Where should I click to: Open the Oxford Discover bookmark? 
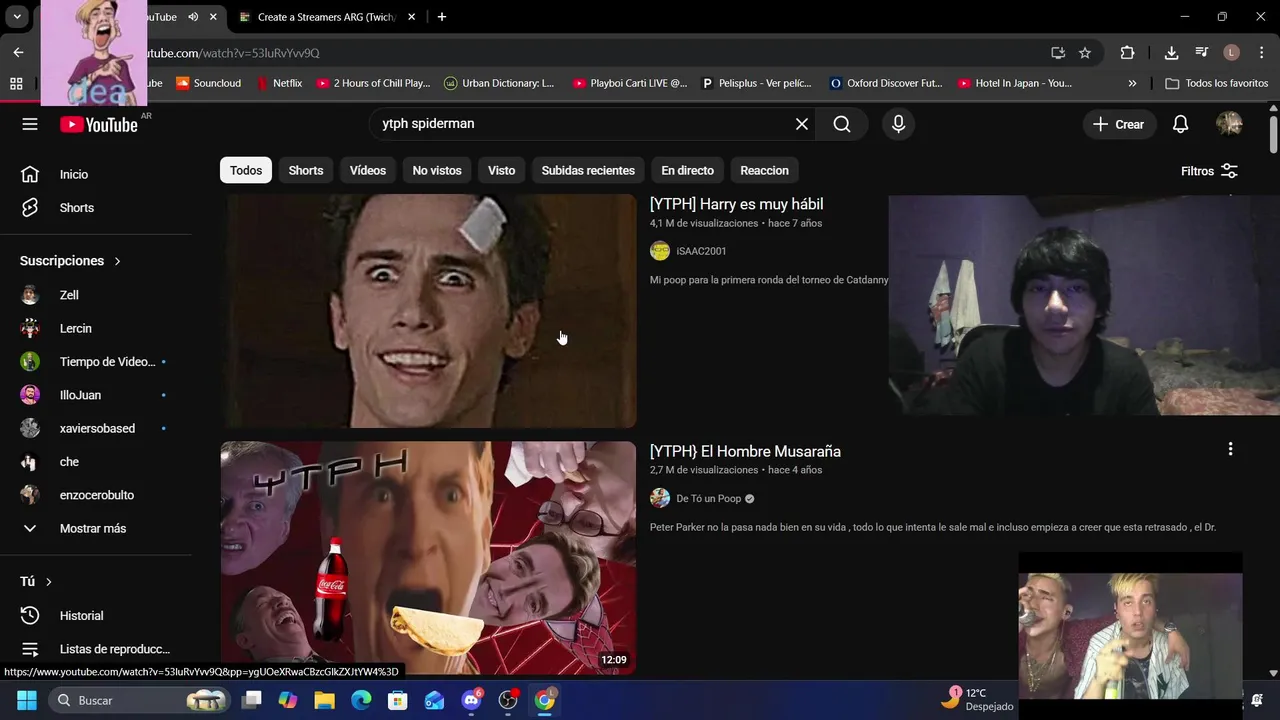[886, 83]
